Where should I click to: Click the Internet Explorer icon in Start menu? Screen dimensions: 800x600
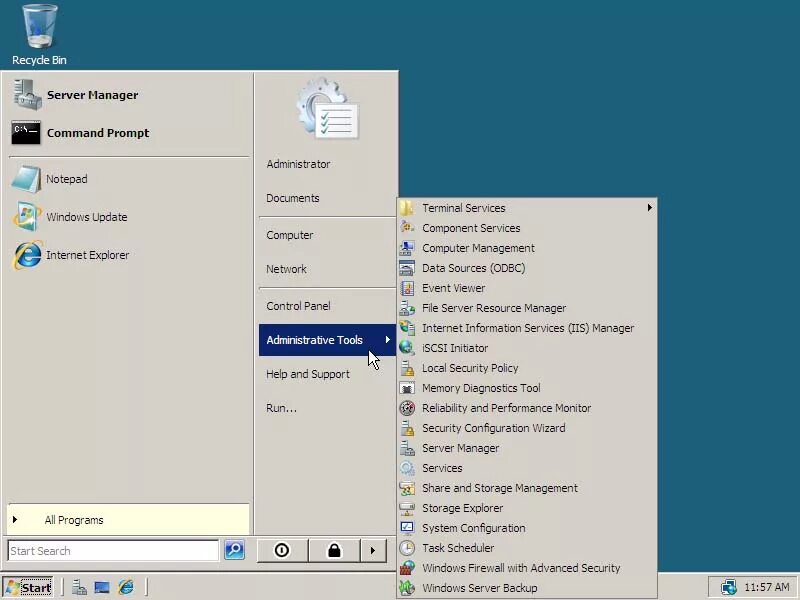click(27, 255)
